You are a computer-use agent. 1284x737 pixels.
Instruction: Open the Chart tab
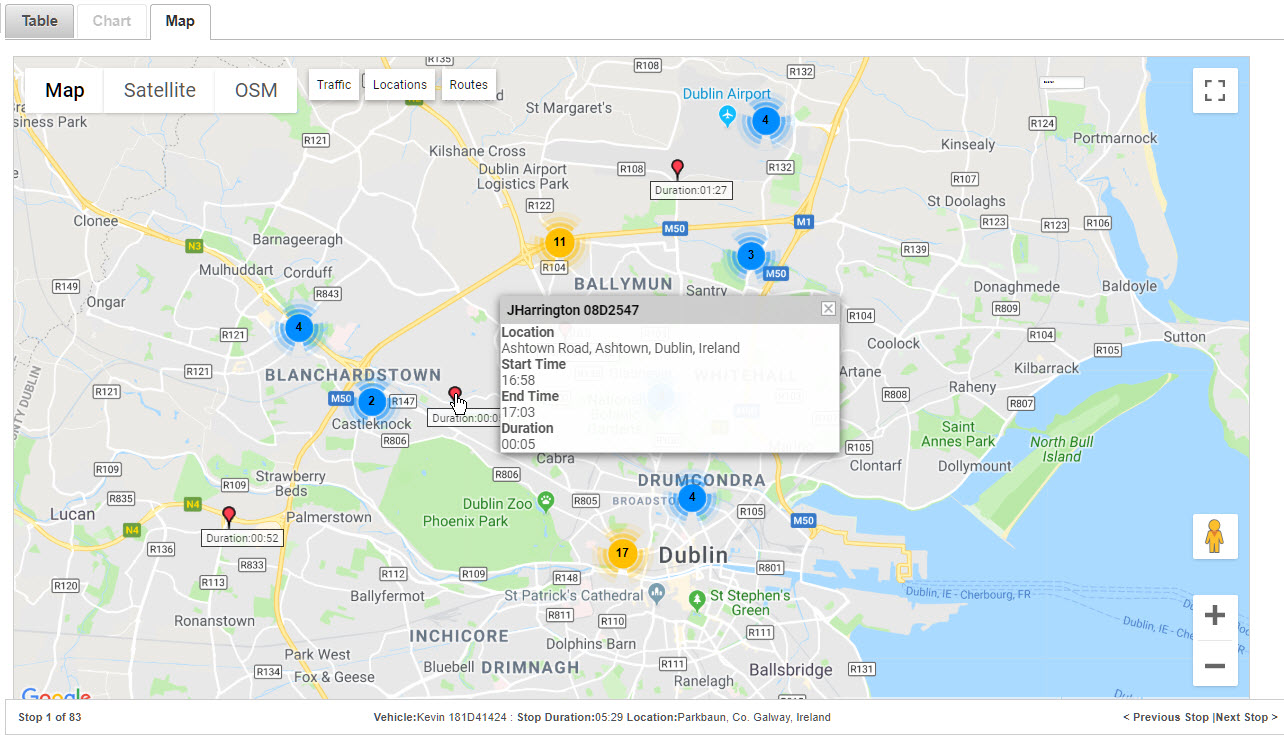click(x=112, y=21)
